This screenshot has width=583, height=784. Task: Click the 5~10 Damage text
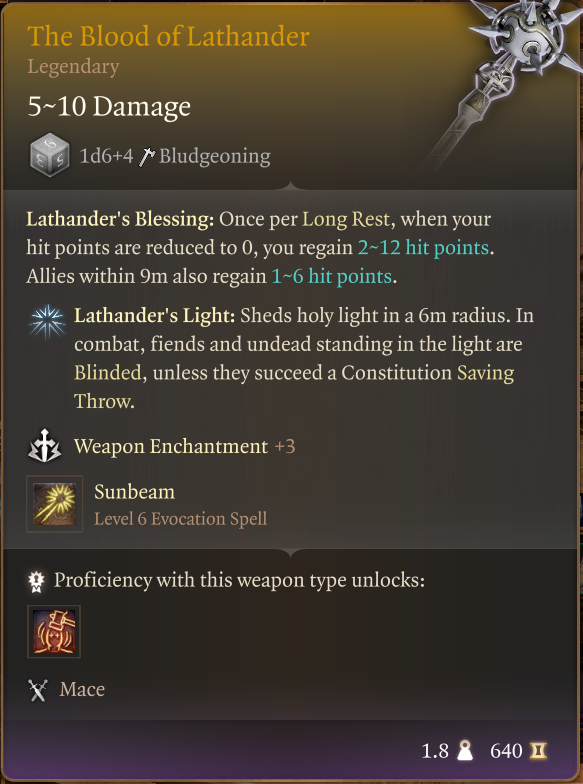(109, 106)
